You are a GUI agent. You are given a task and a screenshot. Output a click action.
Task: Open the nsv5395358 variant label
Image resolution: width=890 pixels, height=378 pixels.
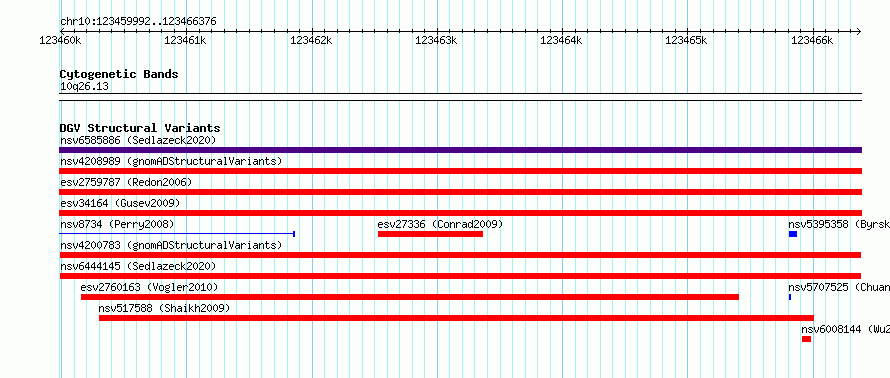click(838, 224)
